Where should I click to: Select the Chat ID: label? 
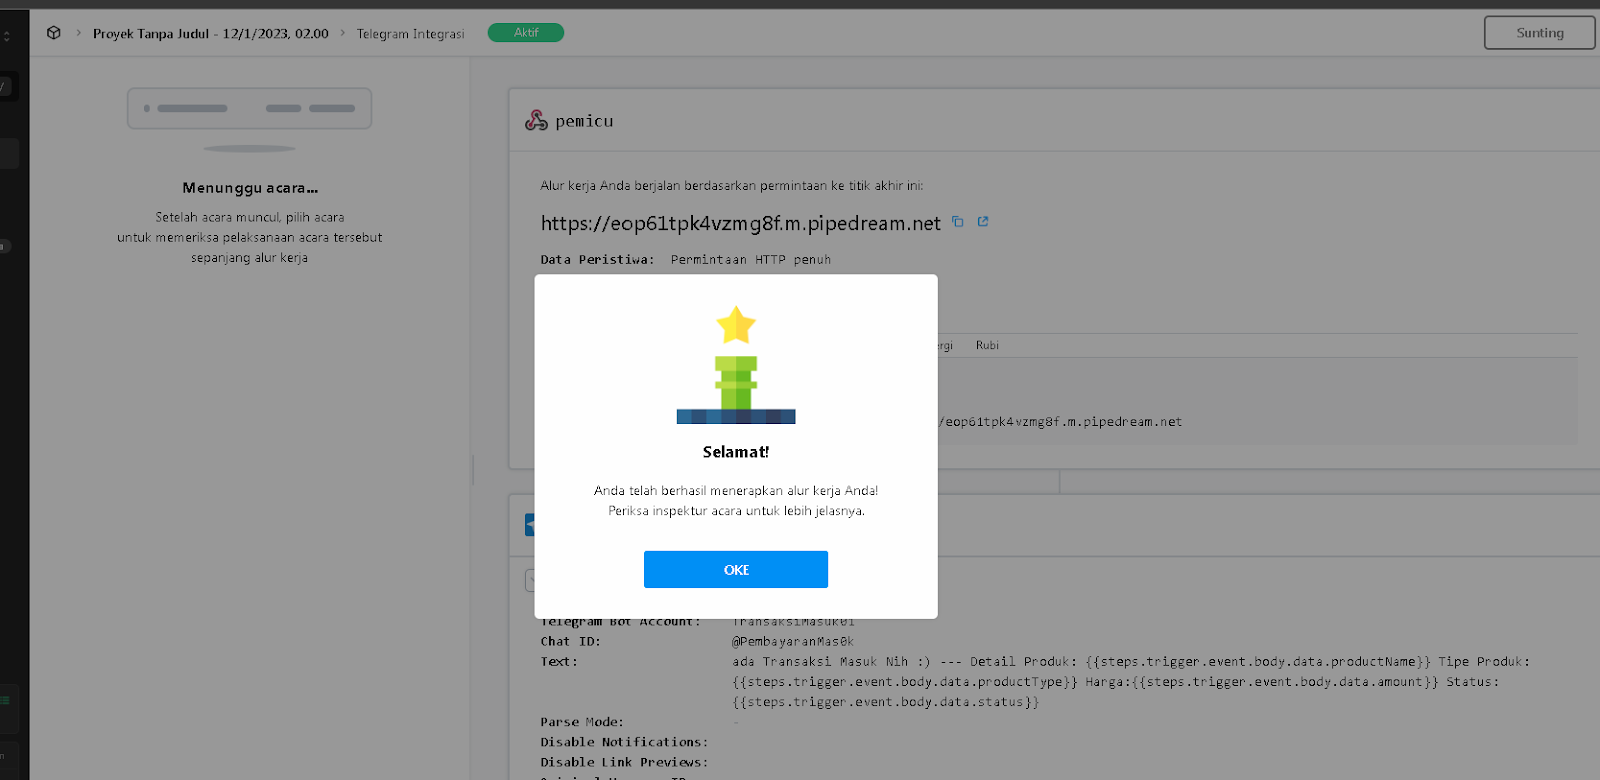click(x=570, y=642)
